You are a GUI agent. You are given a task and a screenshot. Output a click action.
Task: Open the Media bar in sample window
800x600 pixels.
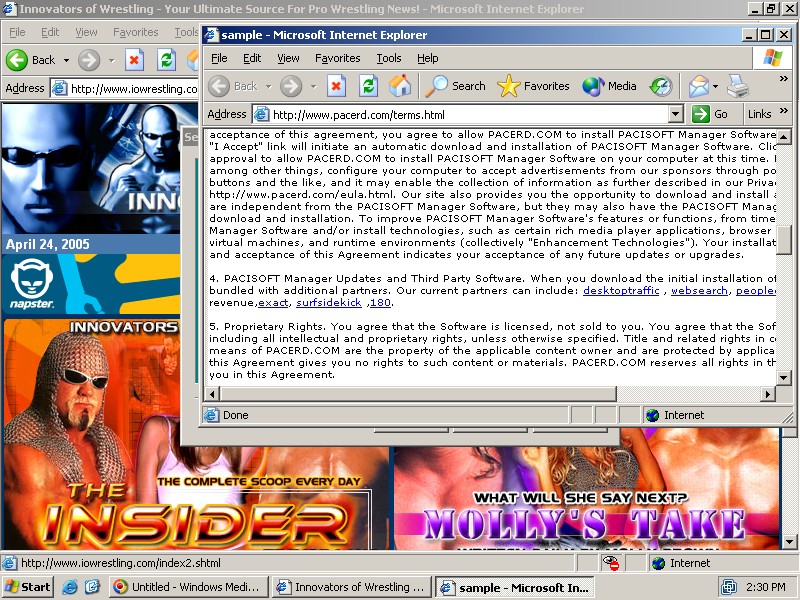point(609,86)
